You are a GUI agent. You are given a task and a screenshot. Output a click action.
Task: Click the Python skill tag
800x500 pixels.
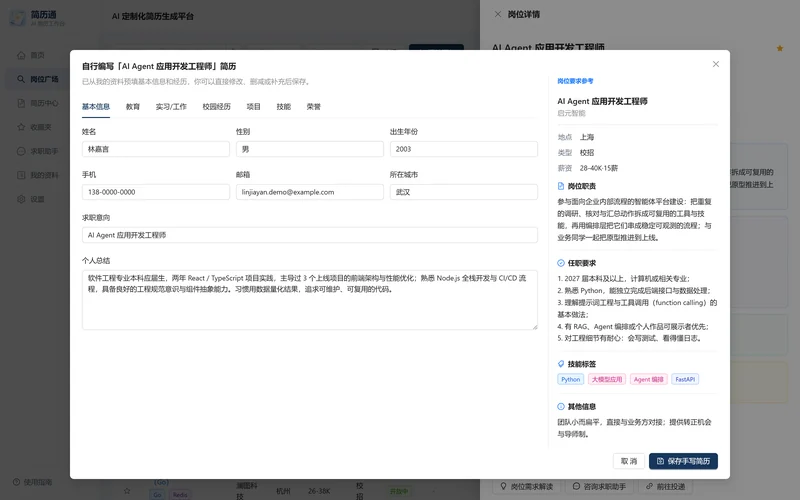[570, 379]
